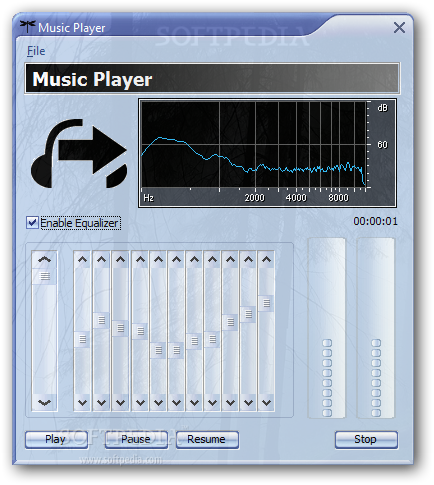434x485 pixels.
Task: Click up arrow of second equalizer band
Action: (x=101, y=260)
